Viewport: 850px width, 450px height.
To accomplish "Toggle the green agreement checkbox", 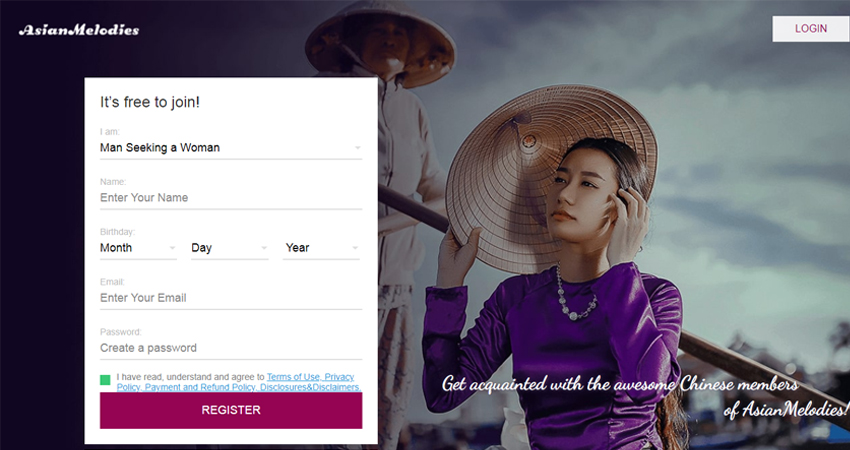I will (105, 380).
